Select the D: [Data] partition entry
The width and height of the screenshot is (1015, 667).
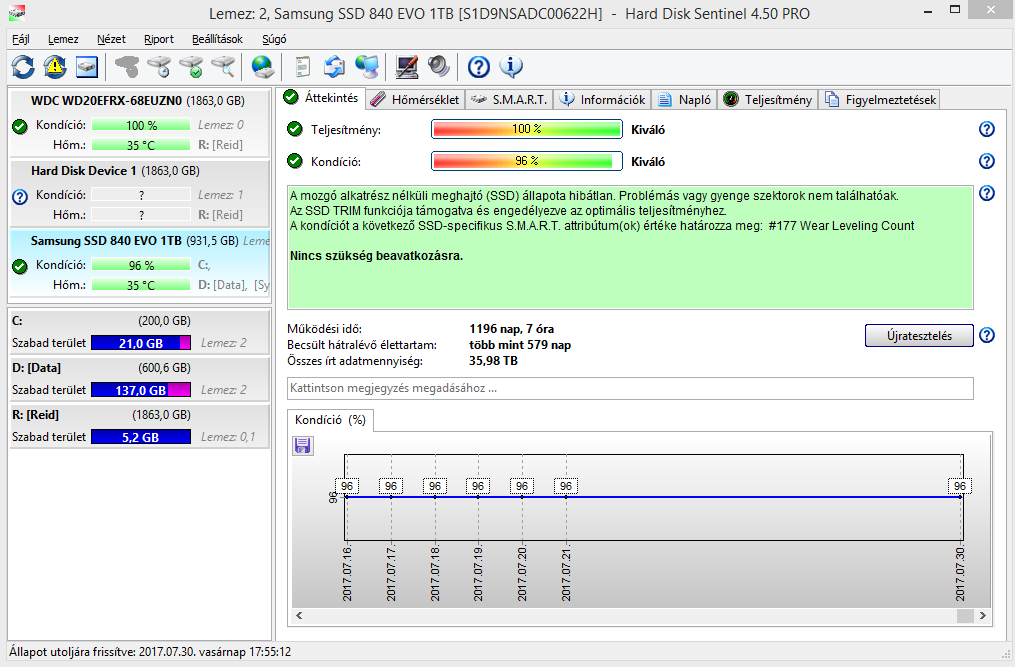[139, 379]
